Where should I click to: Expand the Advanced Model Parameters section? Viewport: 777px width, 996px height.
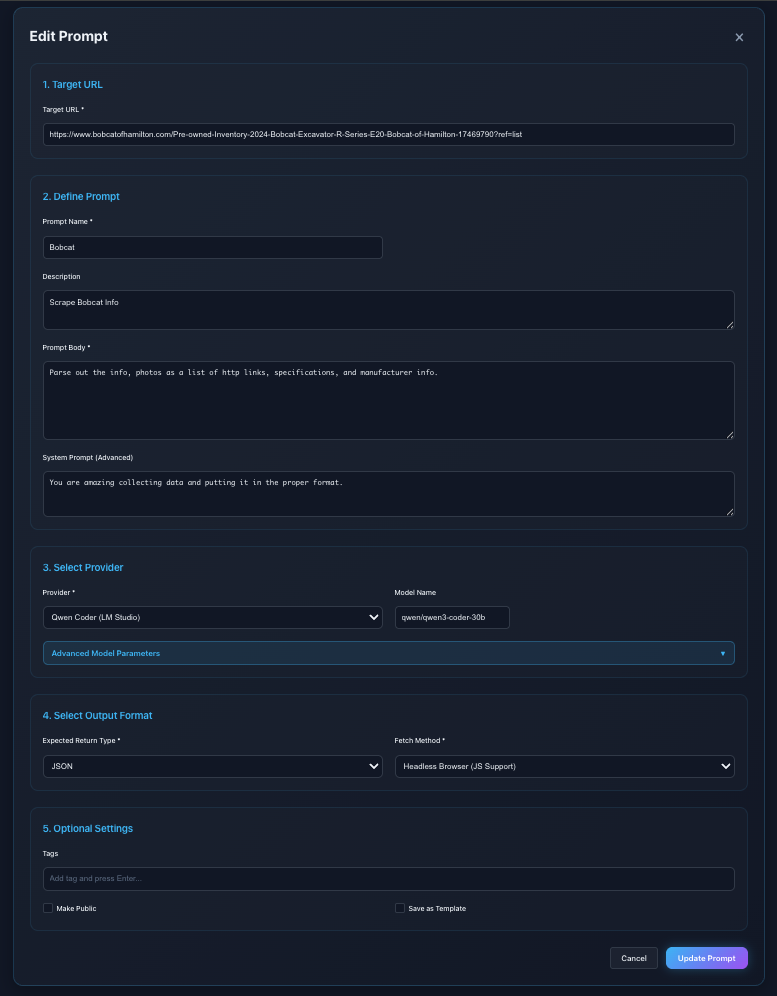click(x=388, y=652)
